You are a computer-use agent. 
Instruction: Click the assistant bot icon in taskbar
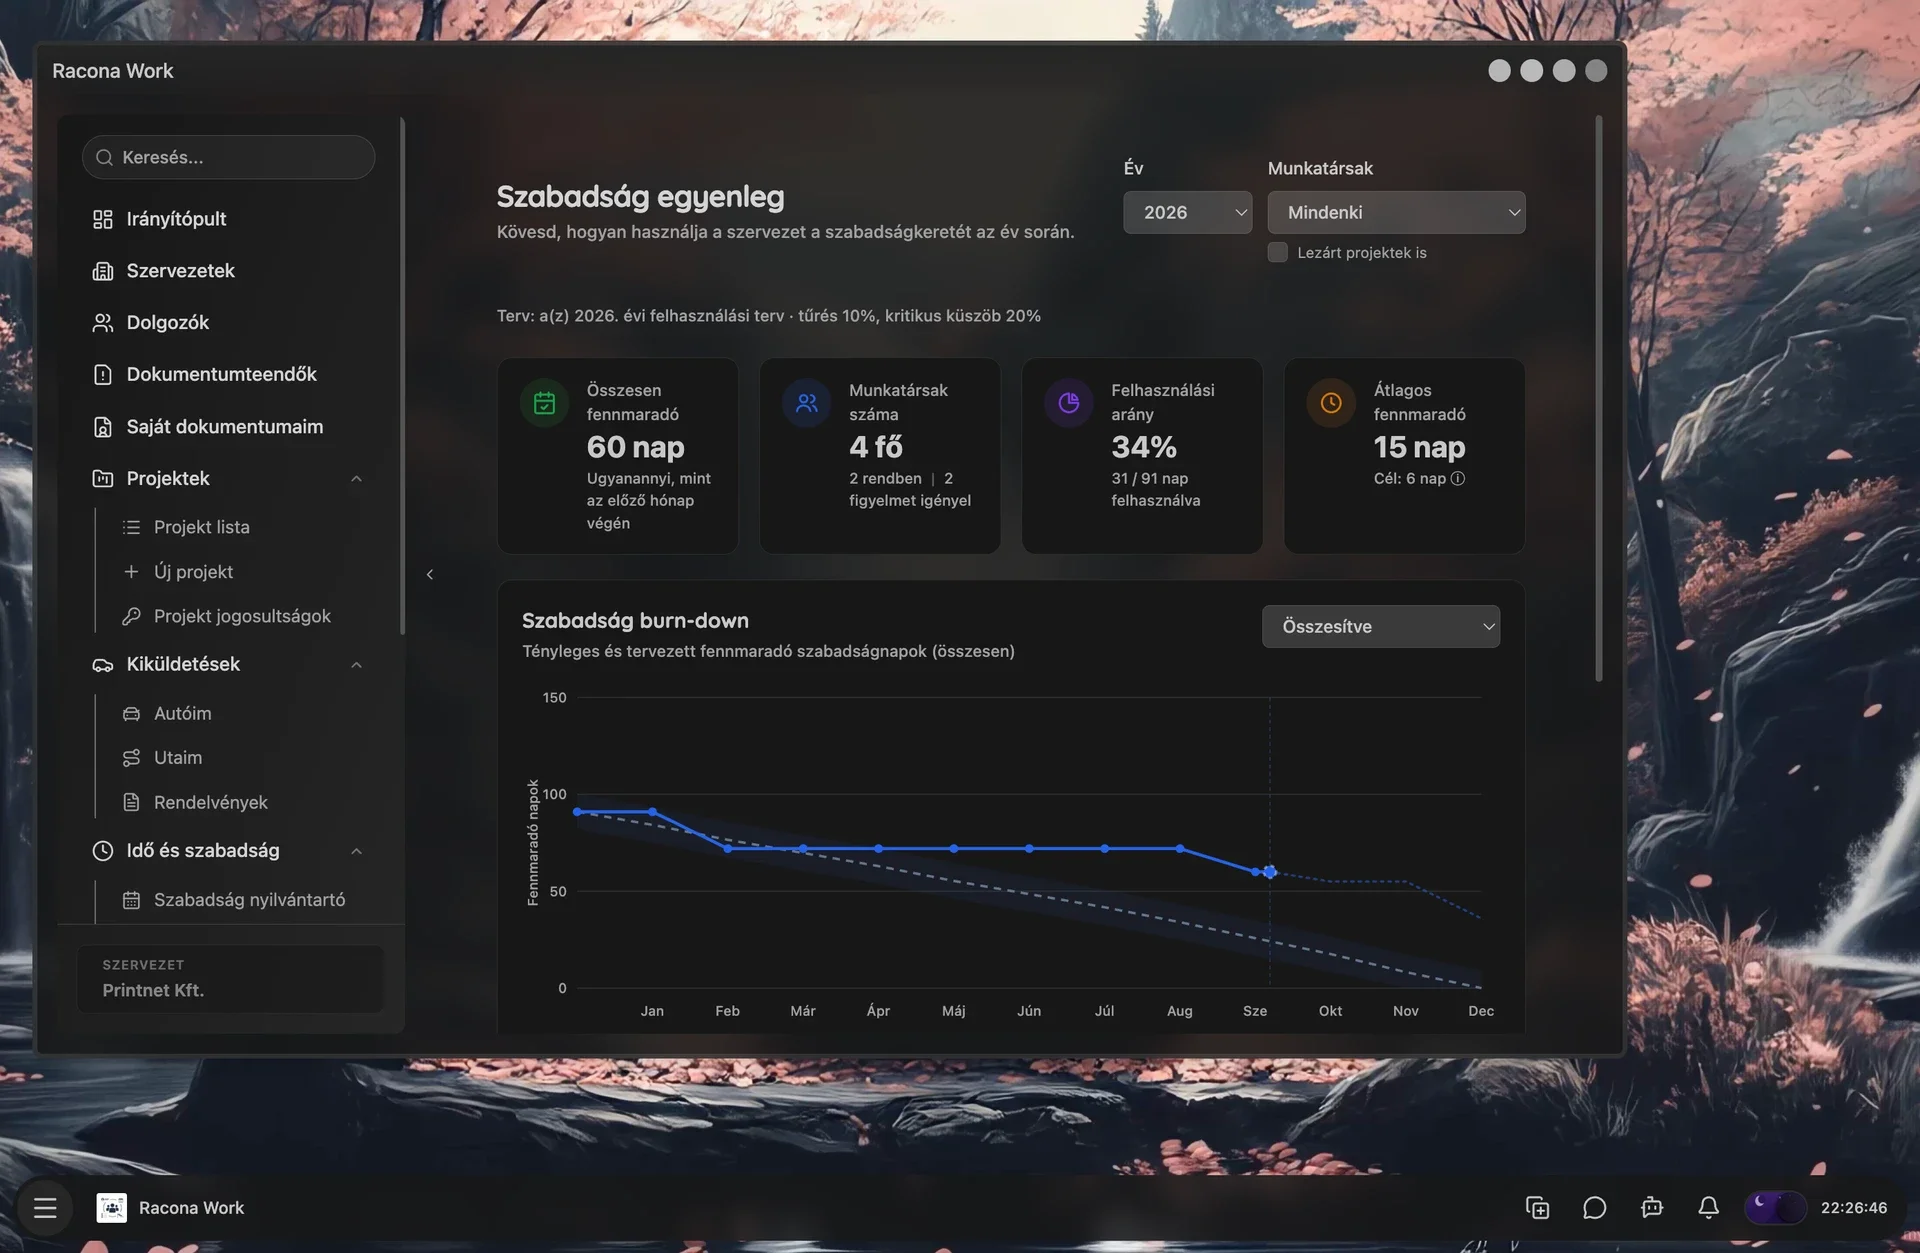pyautogui.click(x=1652, y=1208)
